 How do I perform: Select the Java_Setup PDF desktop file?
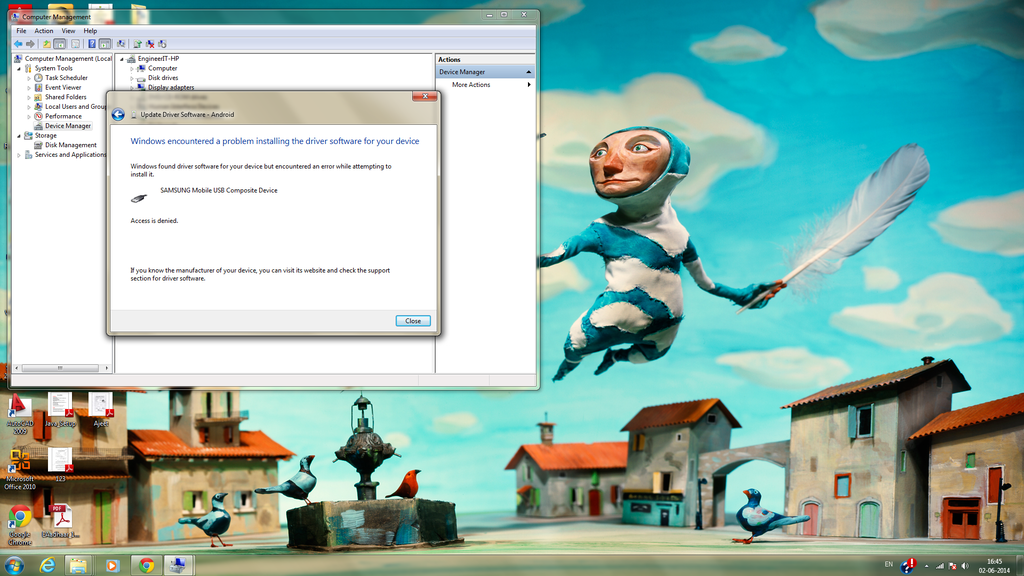pos(59,411)
